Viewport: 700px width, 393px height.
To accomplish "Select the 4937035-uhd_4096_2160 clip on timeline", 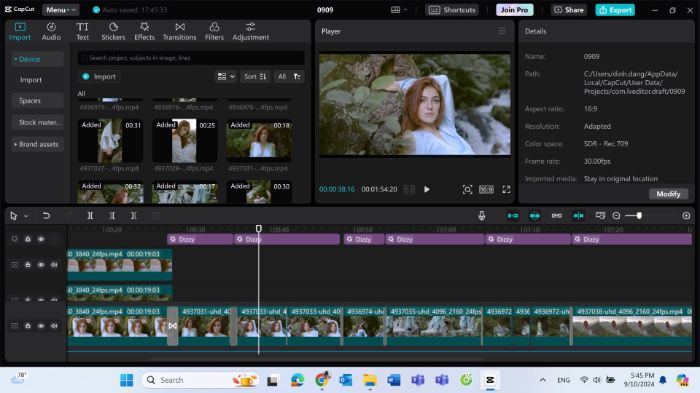I will 434,326.
